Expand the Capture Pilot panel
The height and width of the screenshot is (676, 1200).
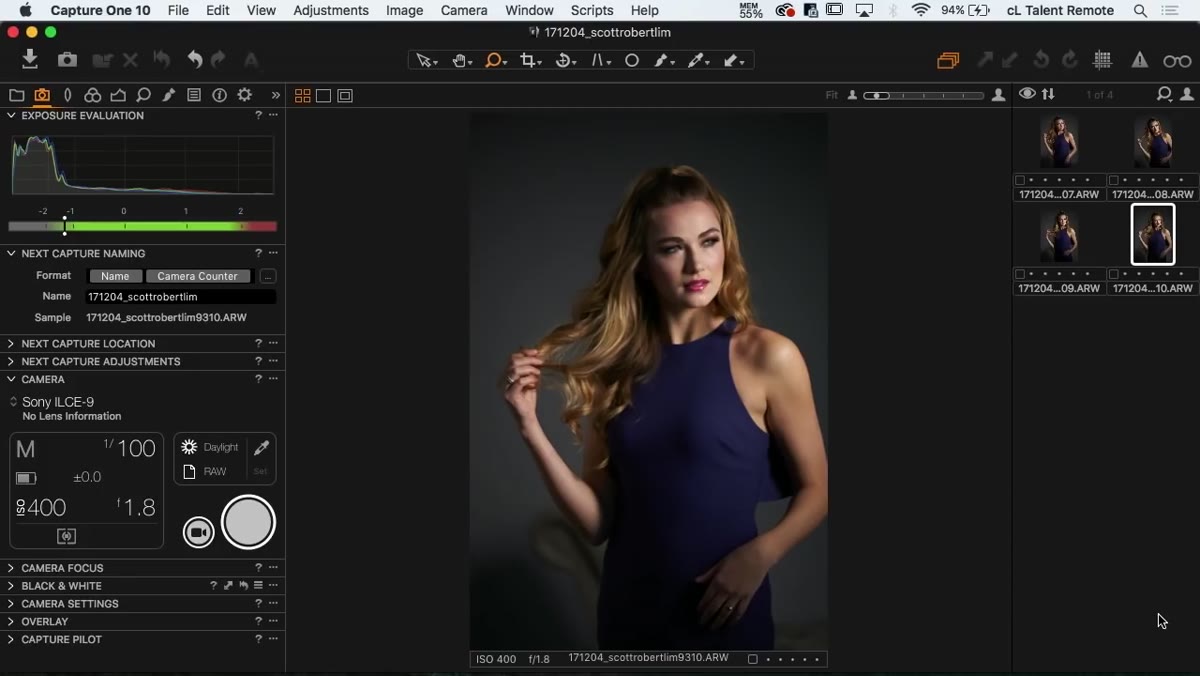12,640
